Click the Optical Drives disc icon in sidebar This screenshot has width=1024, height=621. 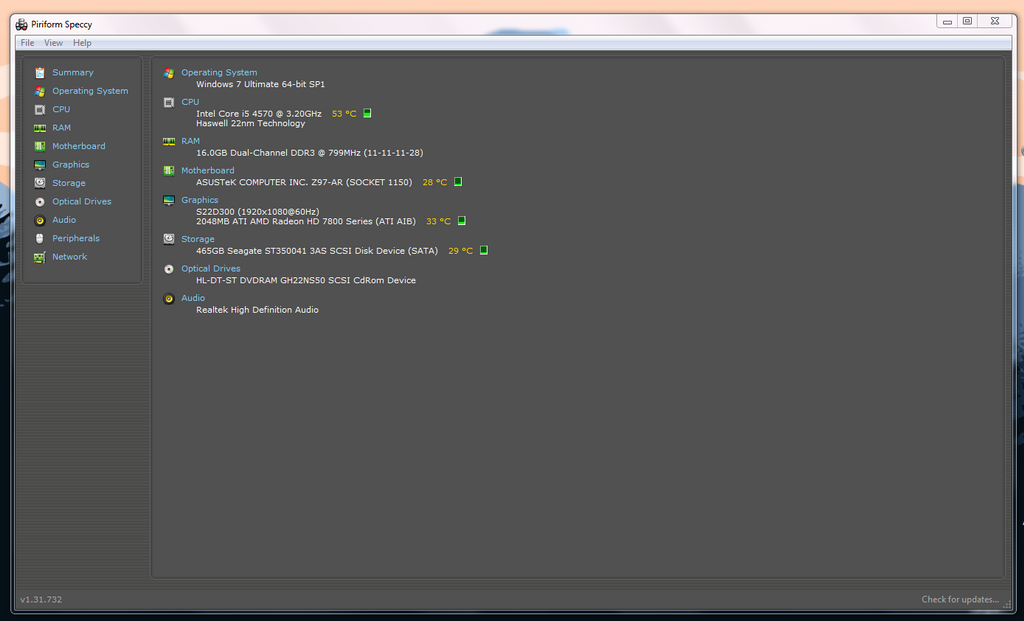[40, 202]
